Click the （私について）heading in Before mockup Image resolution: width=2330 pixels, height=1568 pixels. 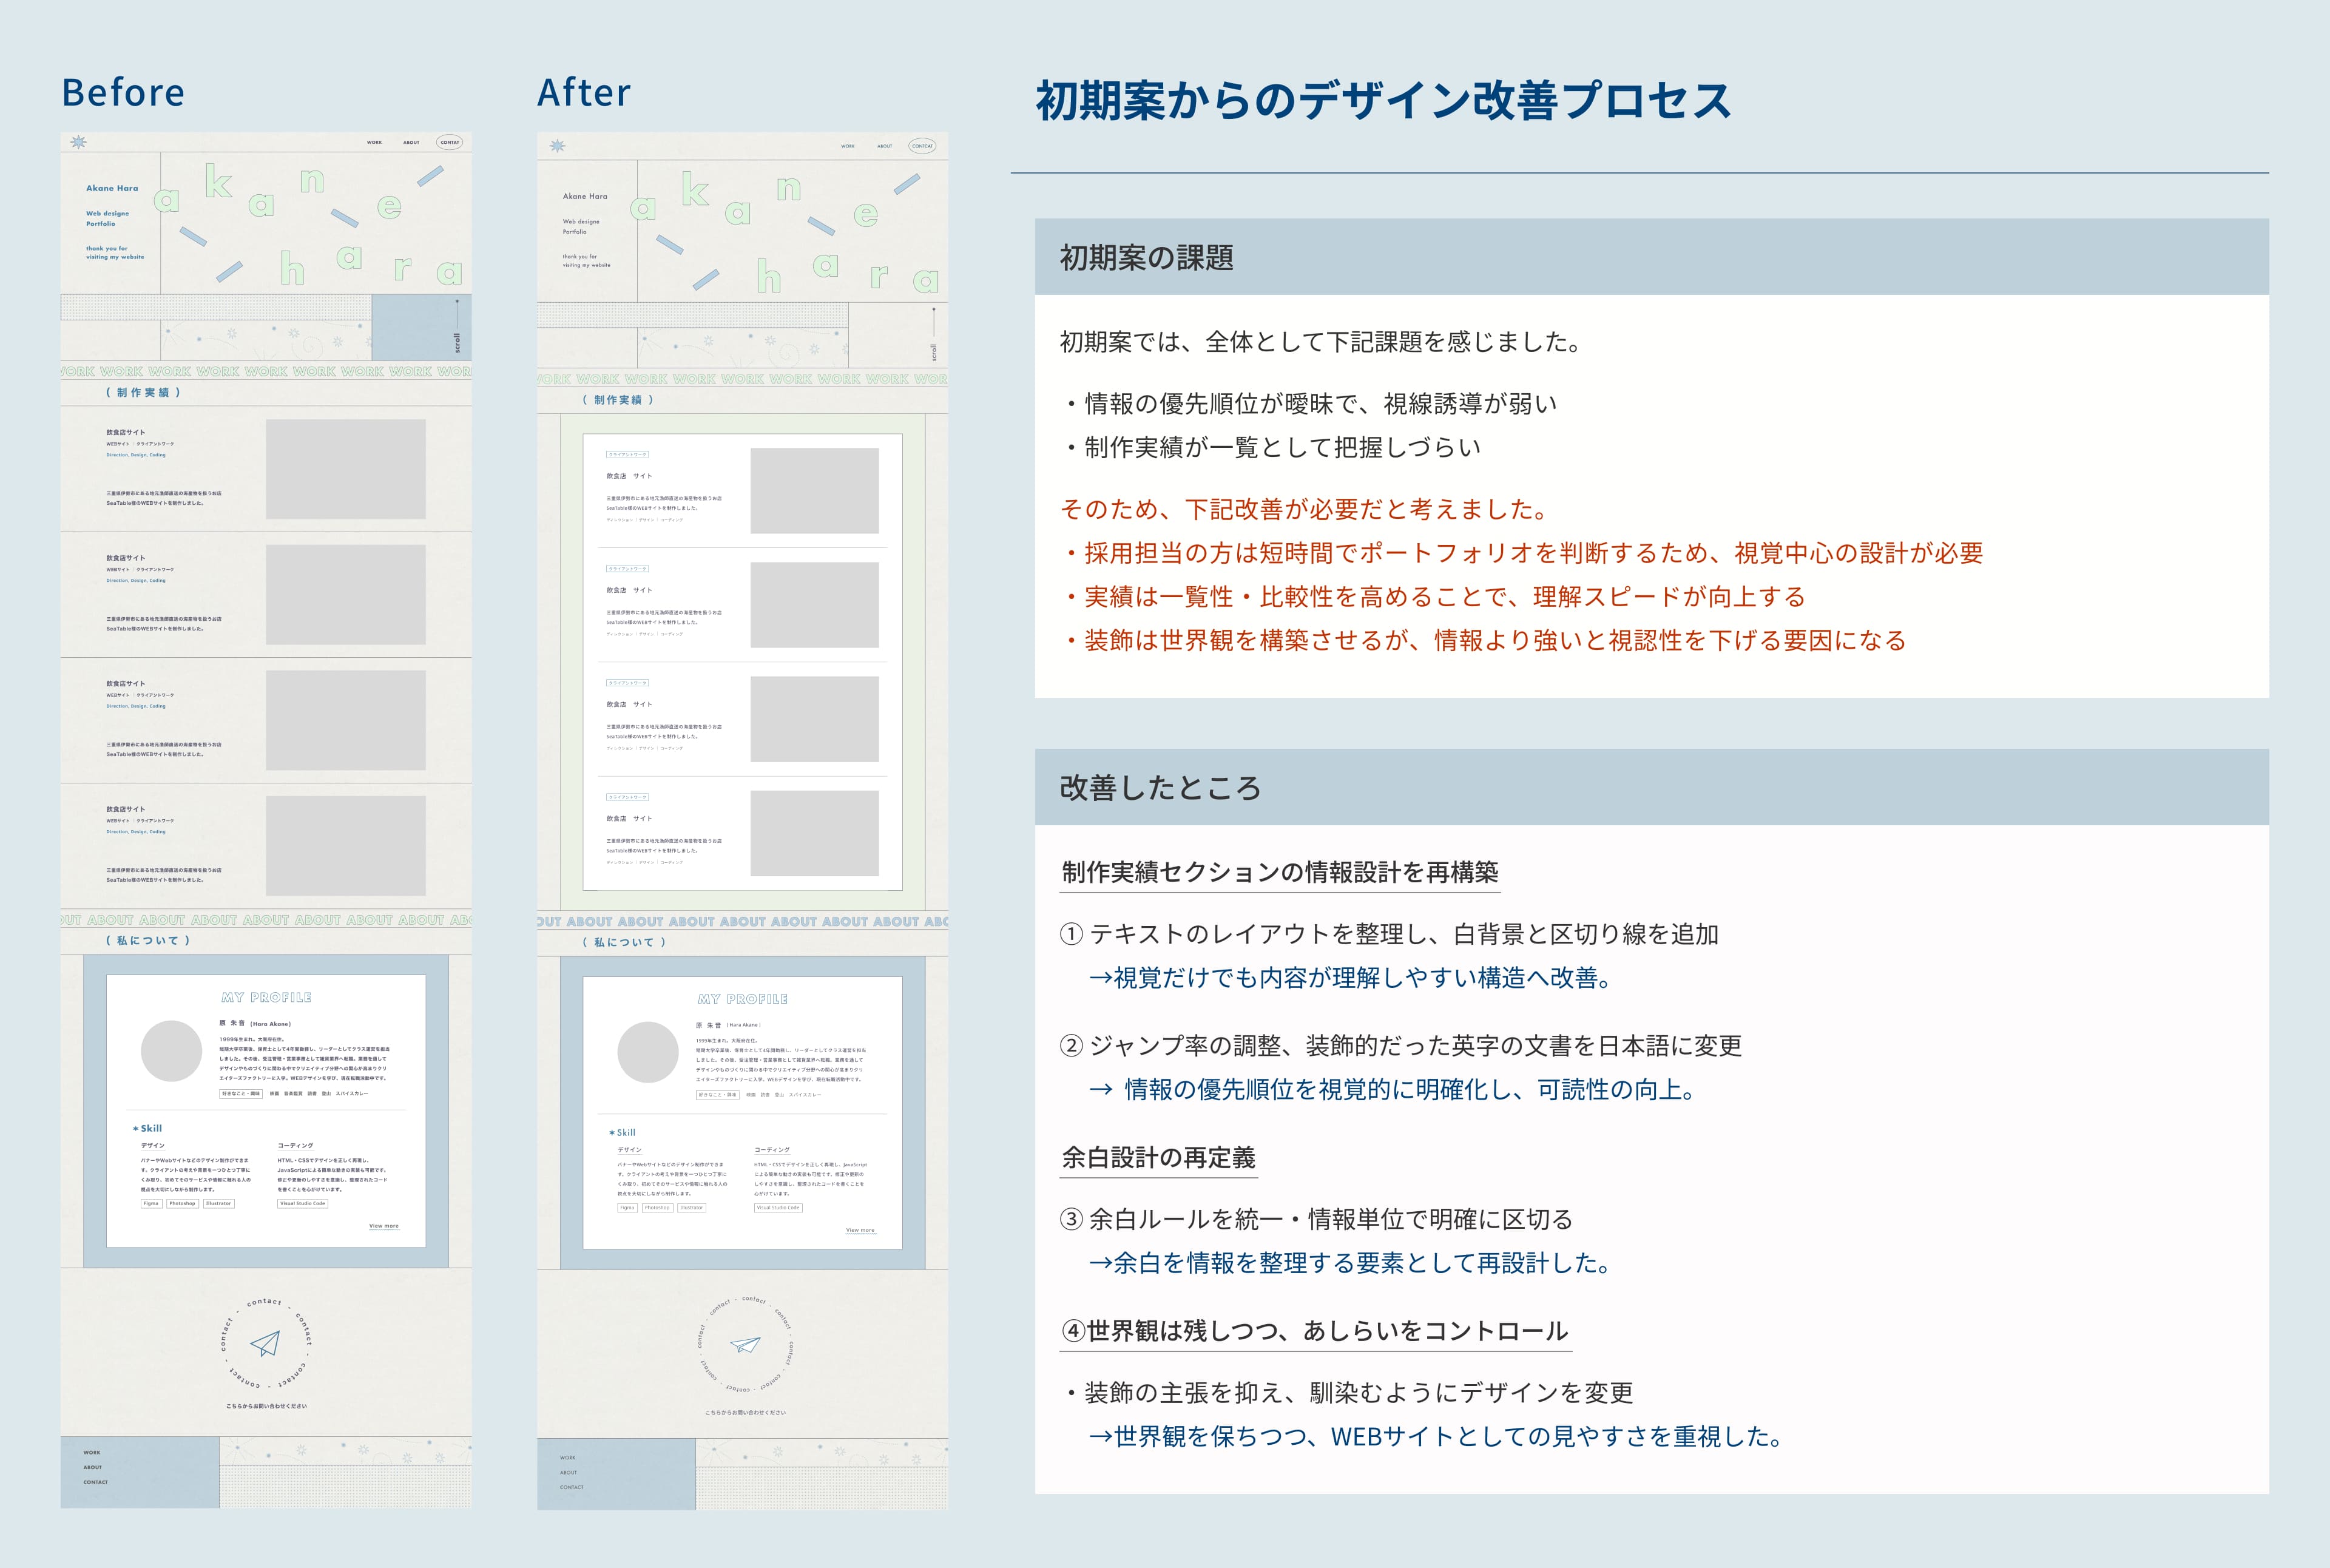click(148, 941)
